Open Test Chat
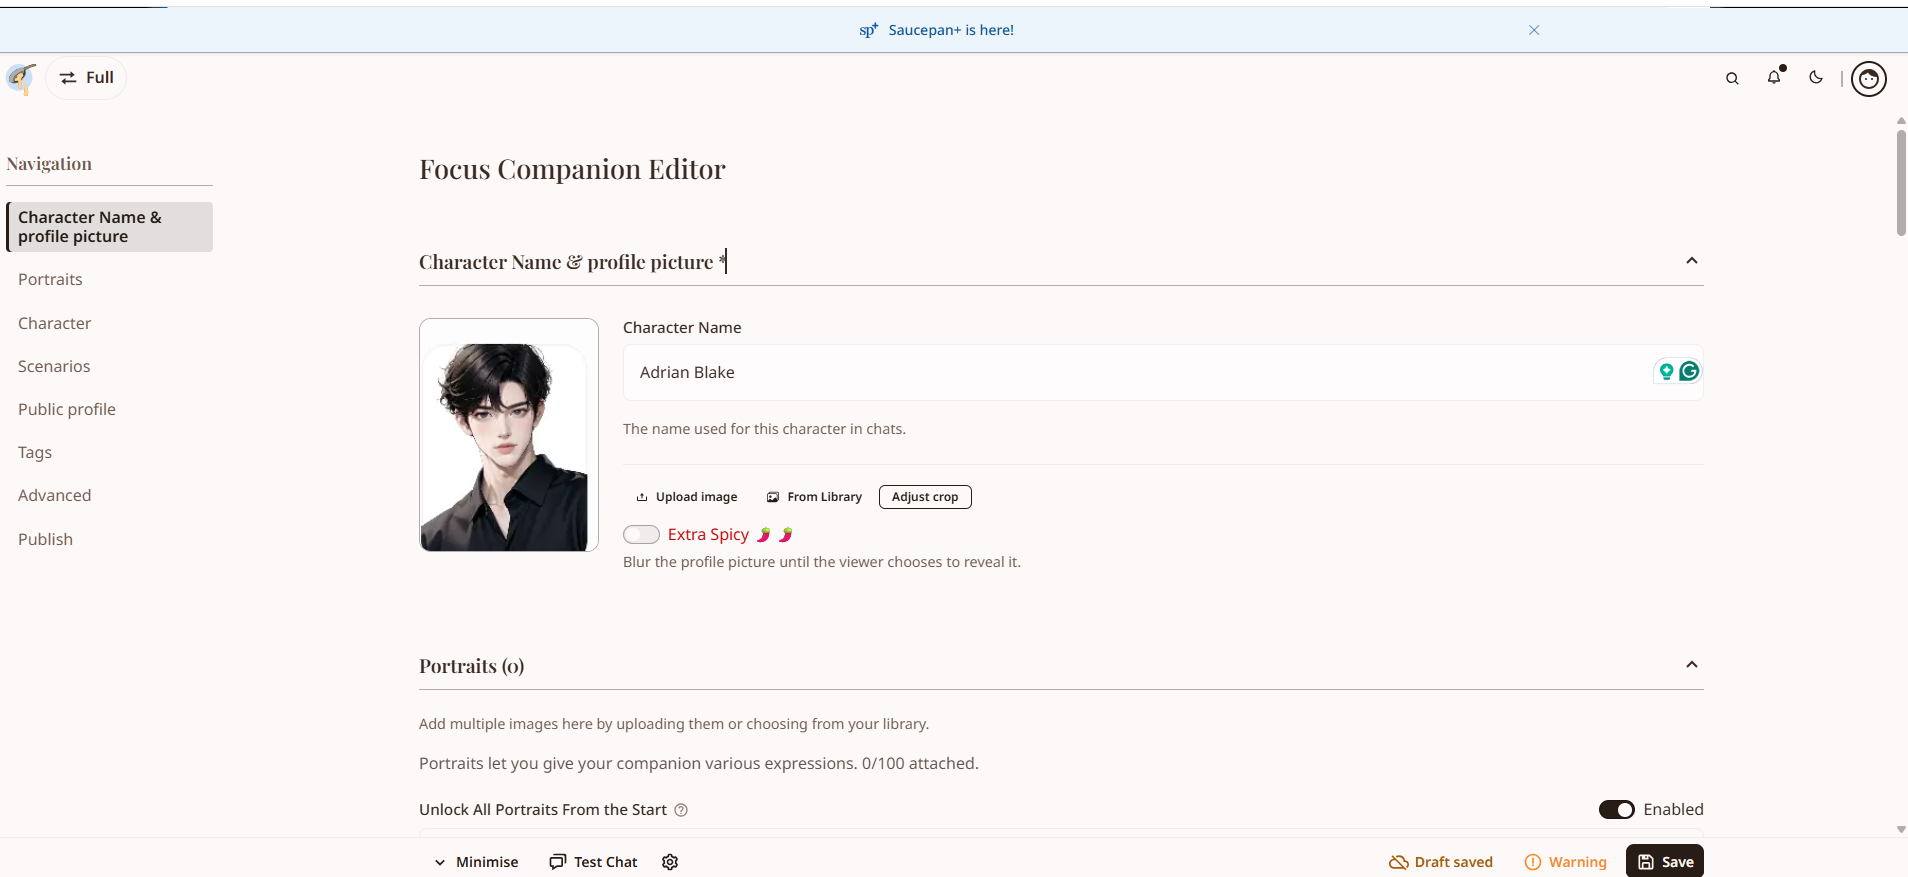The width and height of the screenshot is (1908, 877). click(593, 862)
